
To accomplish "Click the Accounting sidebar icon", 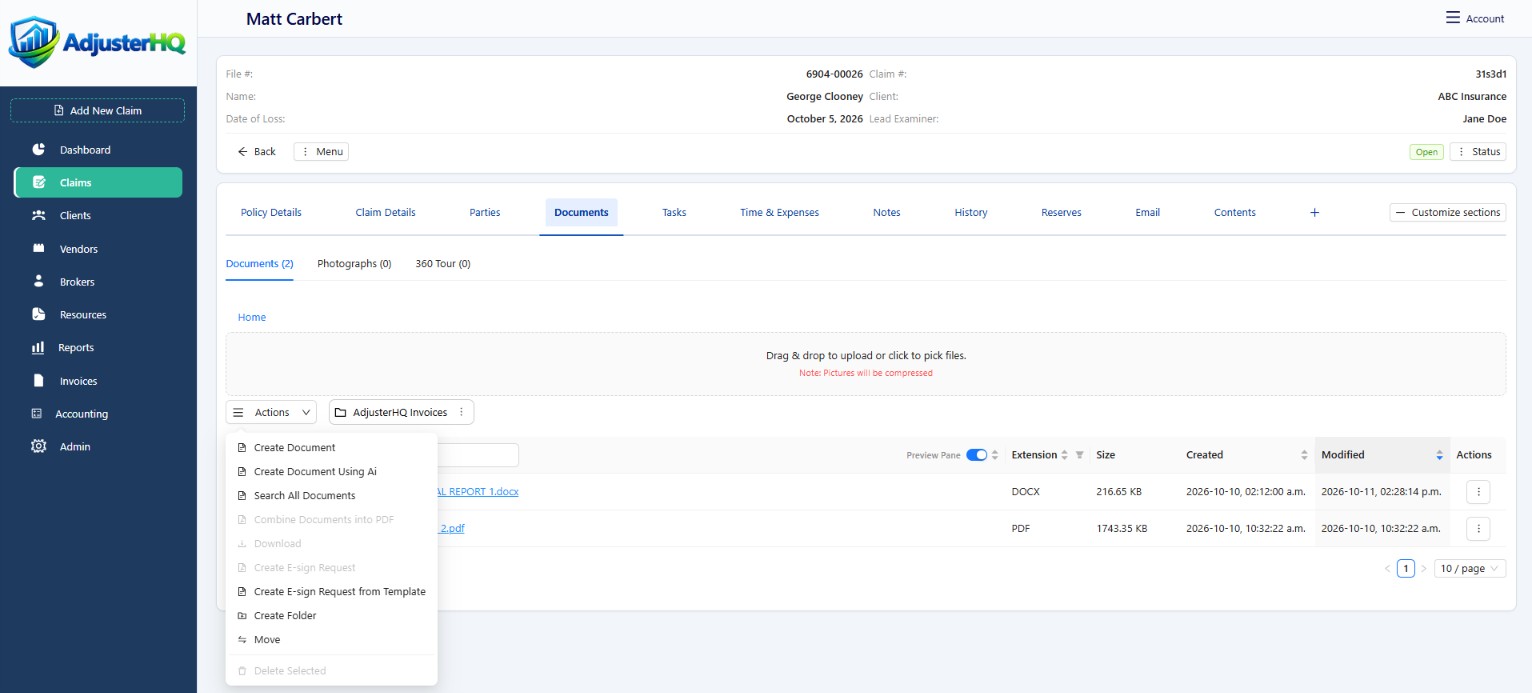I will [x=37, y=414].
